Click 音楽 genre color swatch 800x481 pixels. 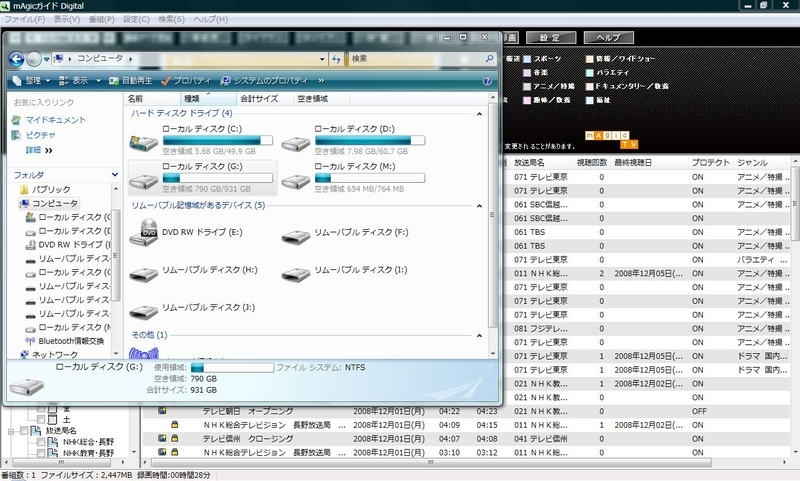528,73
